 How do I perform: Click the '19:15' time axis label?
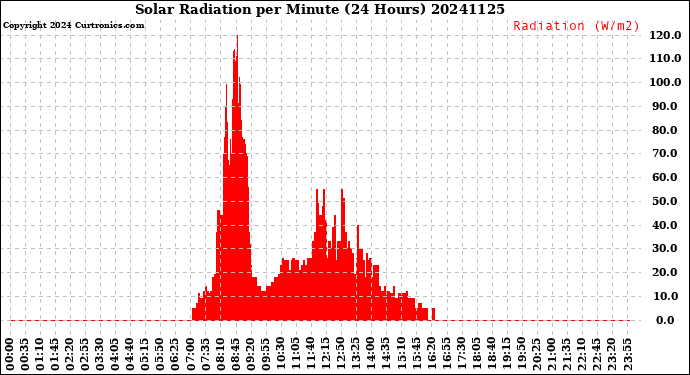[x=507, y=355]
